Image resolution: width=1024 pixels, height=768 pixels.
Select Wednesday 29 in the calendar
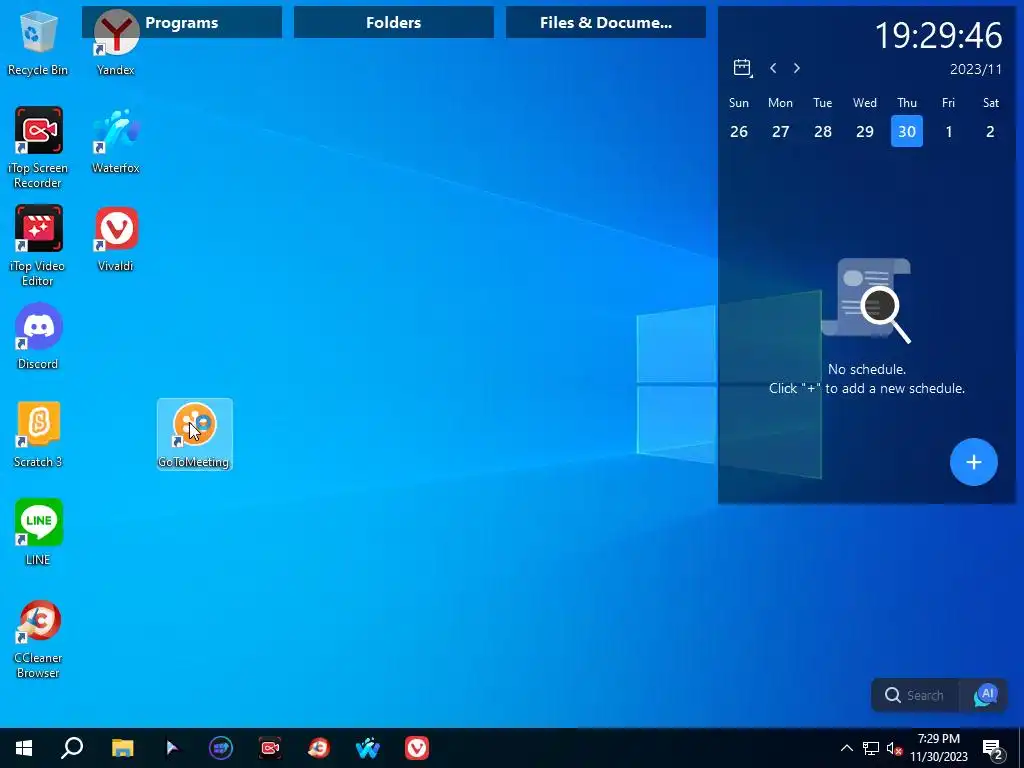pyautogui.click(x=865, y=131)
